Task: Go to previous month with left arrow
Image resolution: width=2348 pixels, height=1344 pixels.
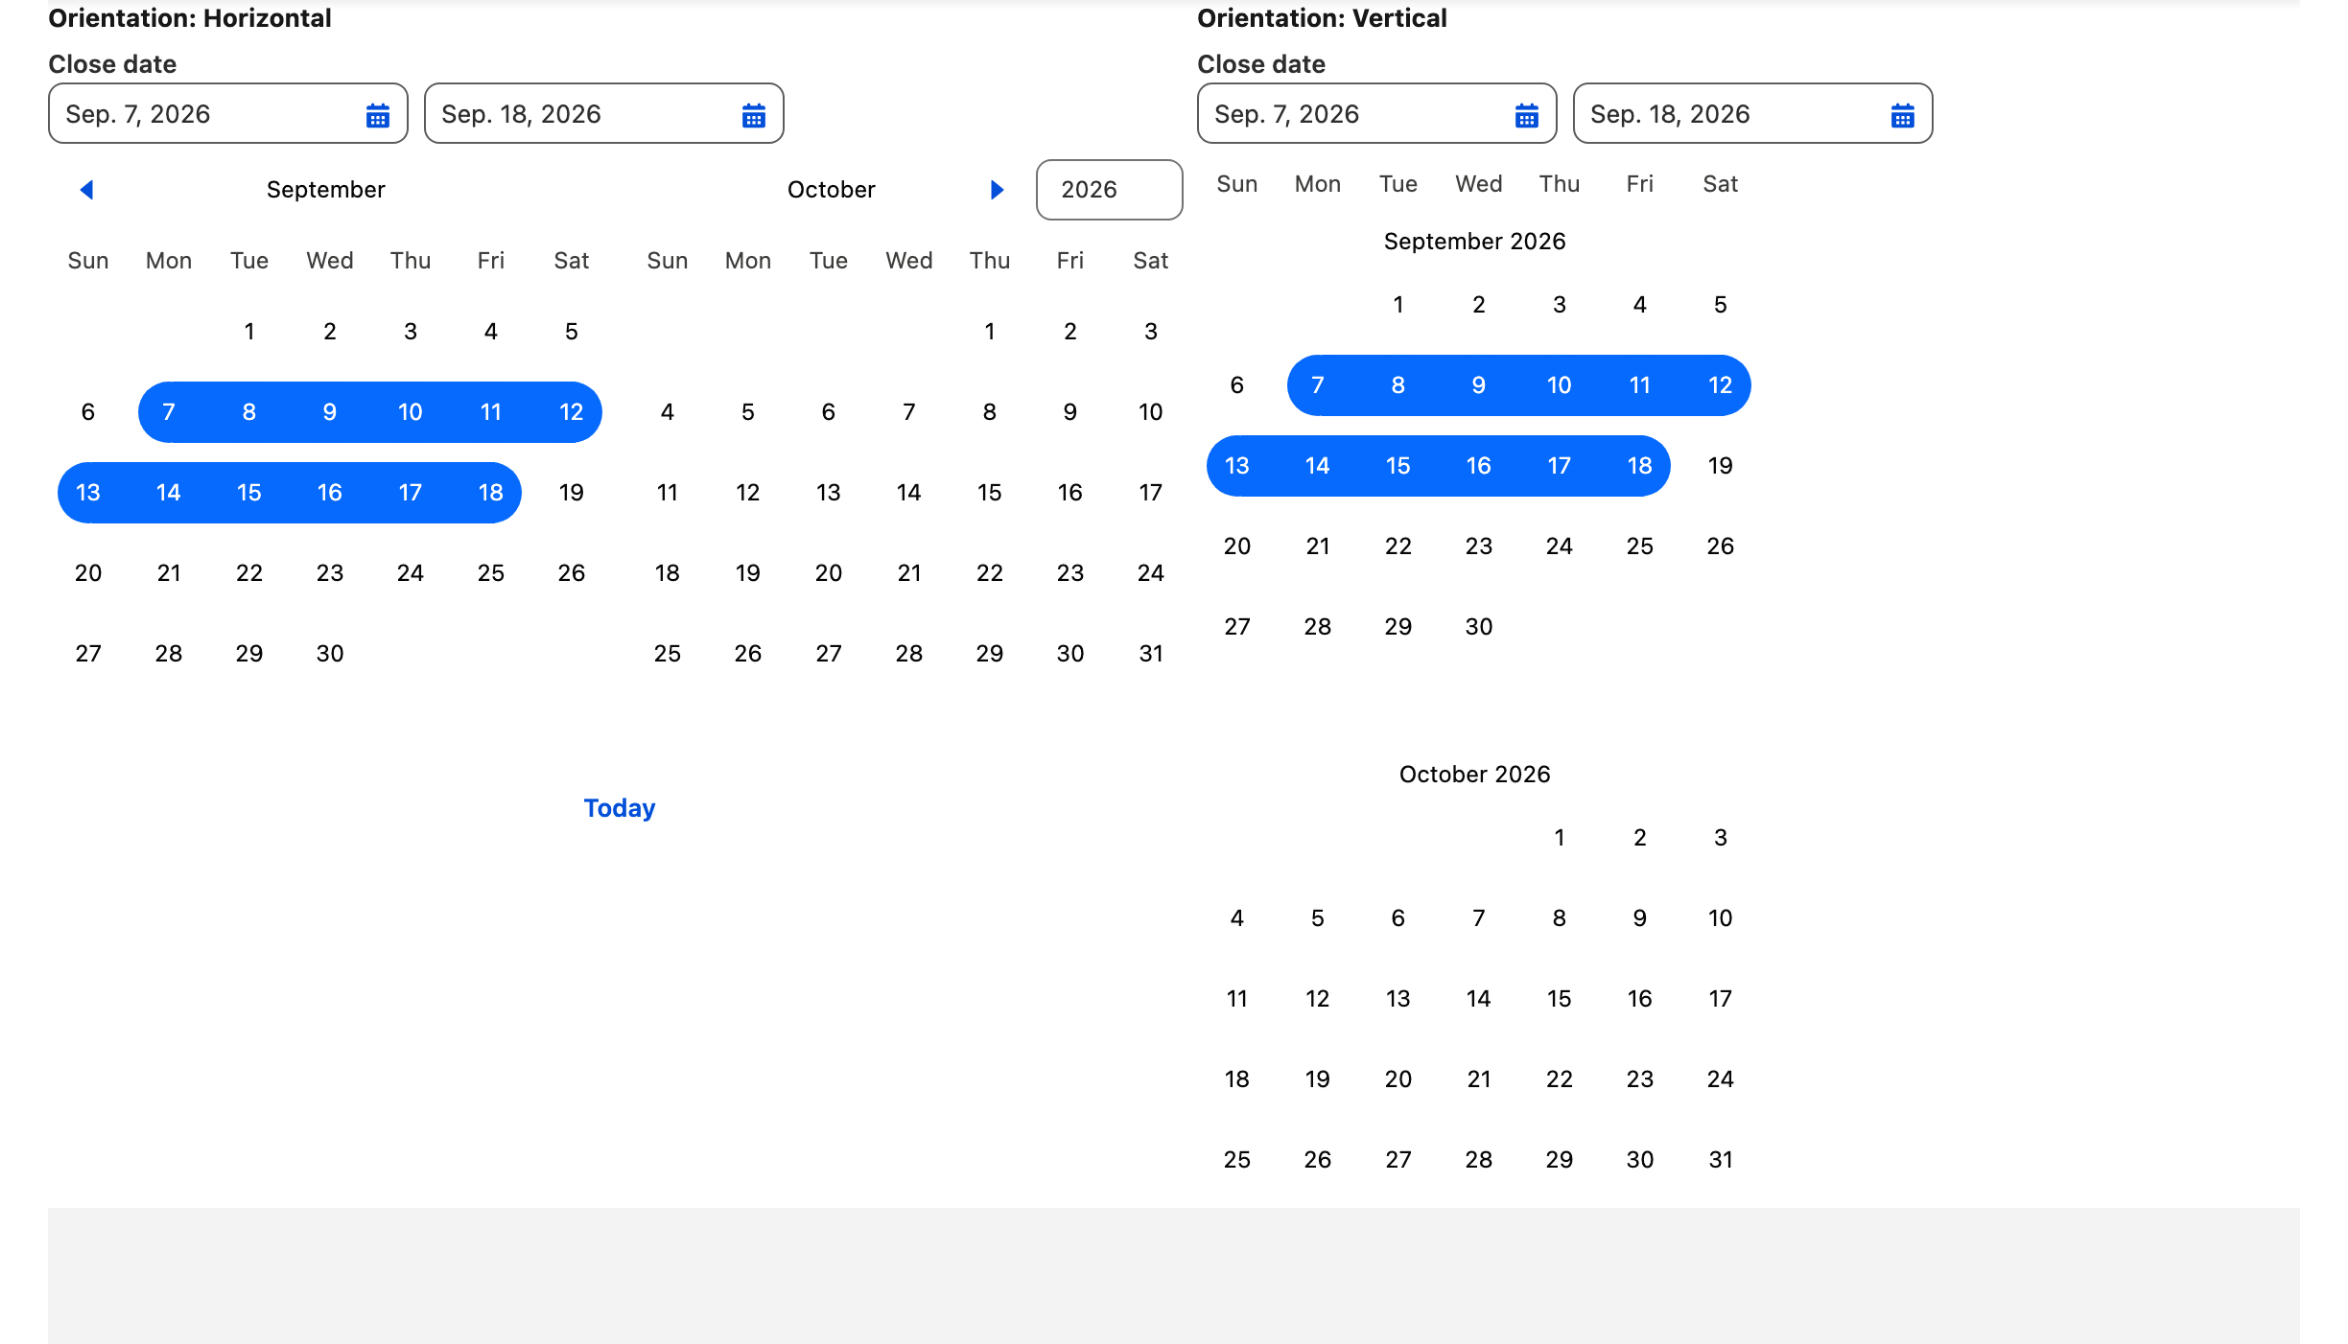Action: click(x=87, y=190)
